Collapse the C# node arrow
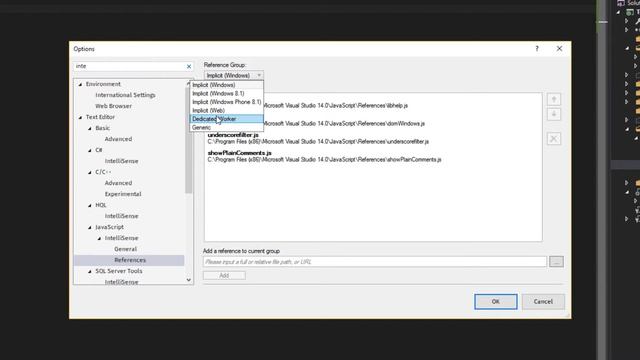 pos(90,150)
